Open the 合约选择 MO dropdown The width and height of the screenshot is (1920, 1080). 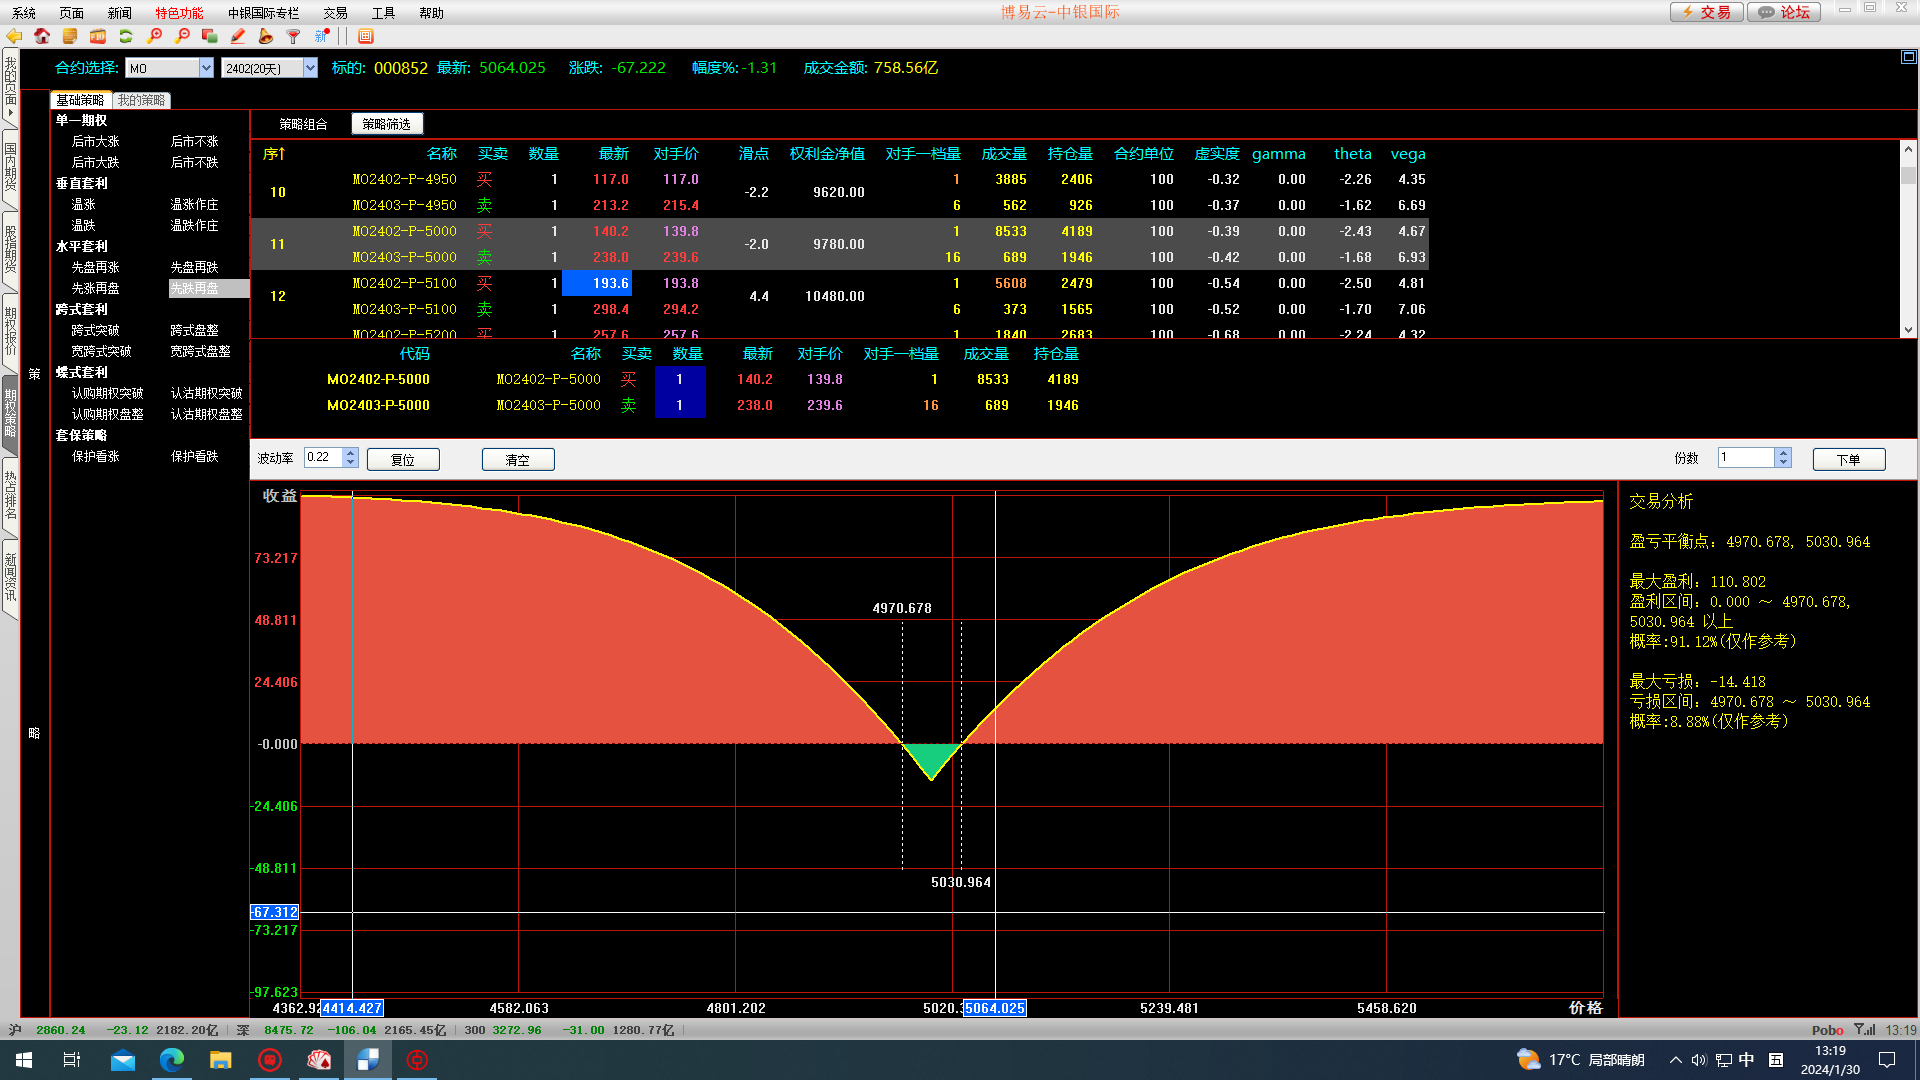(x=206, y=68)
